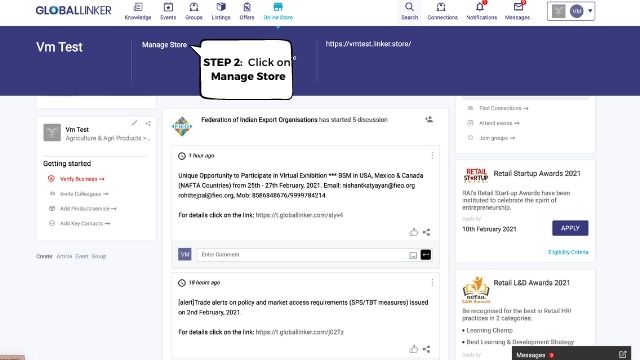Open Messages from the header
Viewport: 640px width, 360px height.
(x=517, y=11)
